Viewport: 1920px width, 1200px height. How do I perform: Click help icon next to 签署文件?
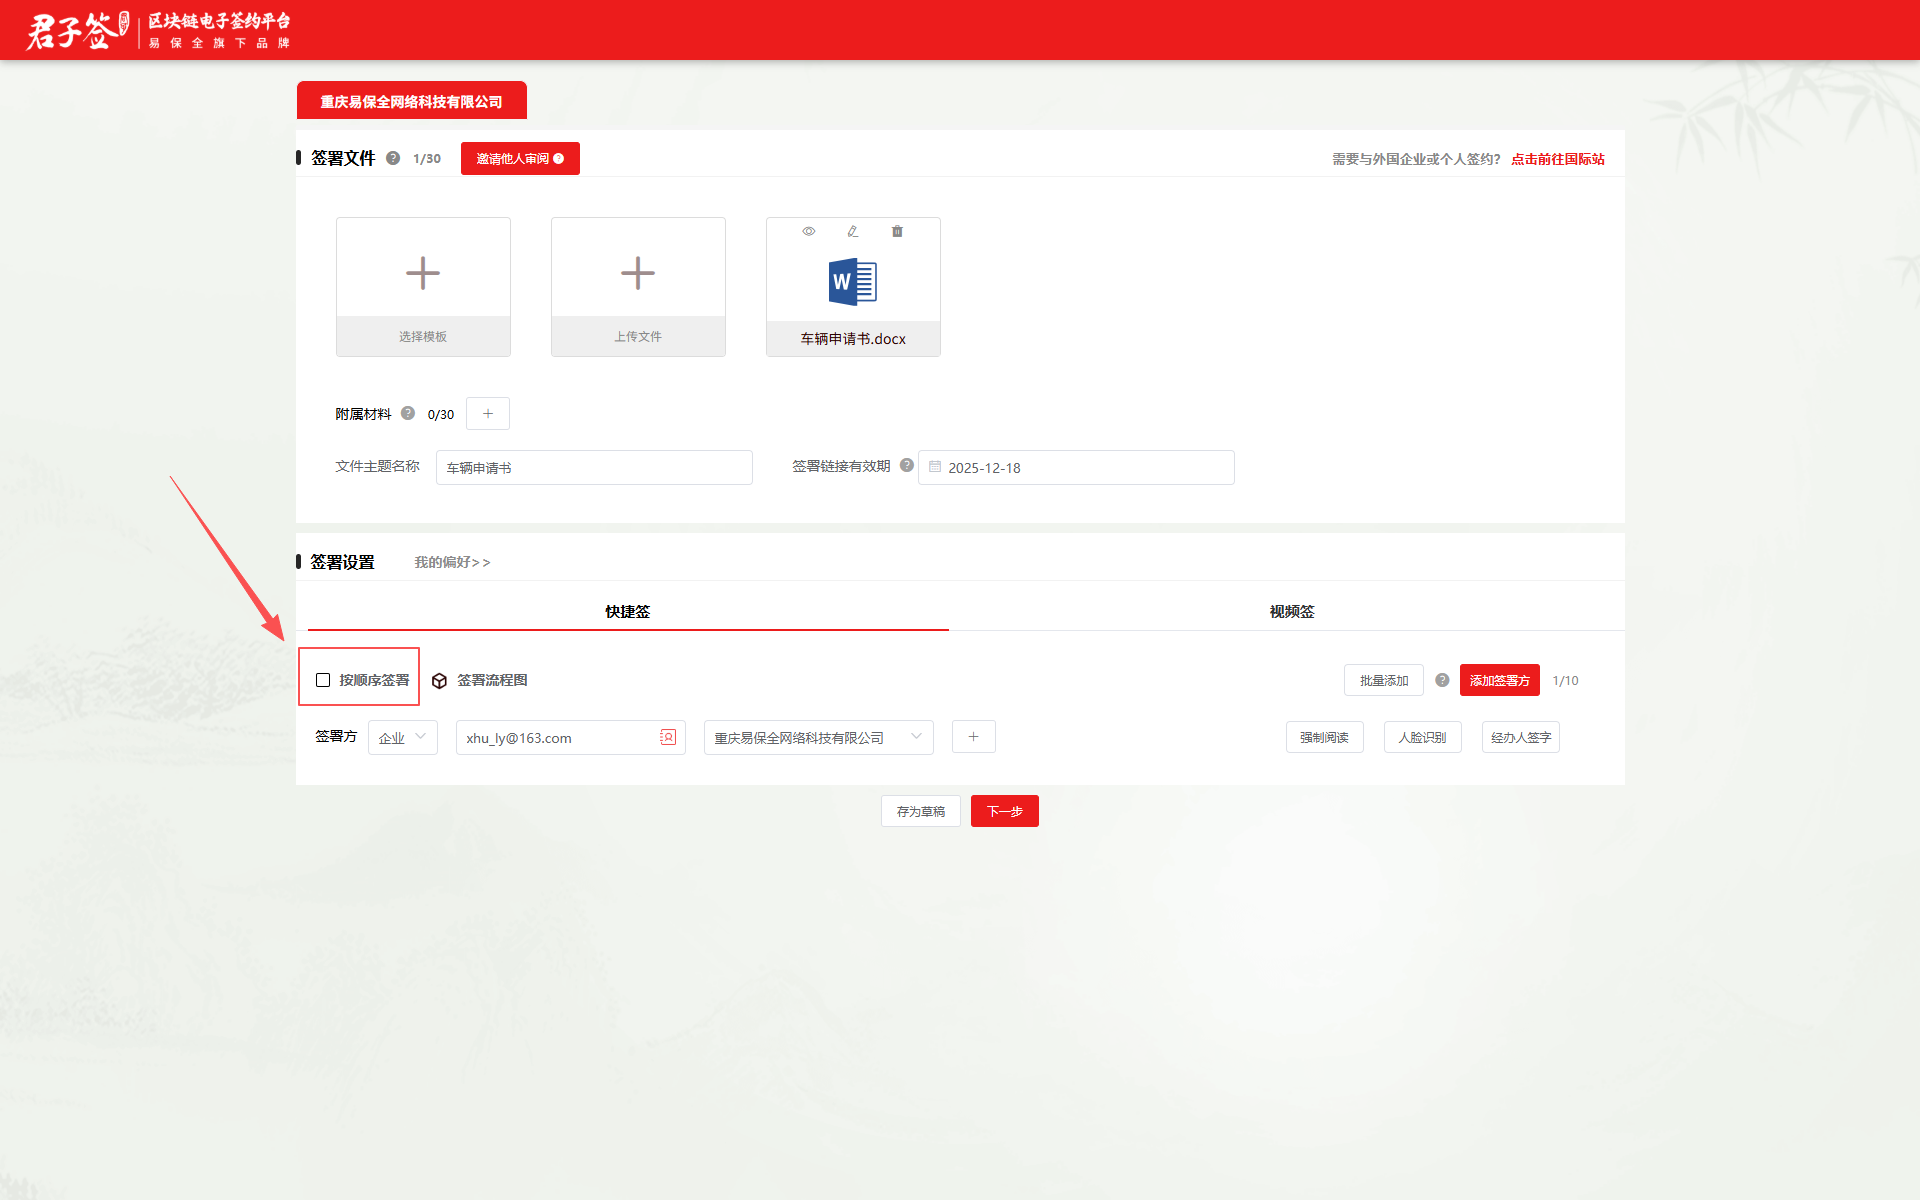(x=393, y=158)
